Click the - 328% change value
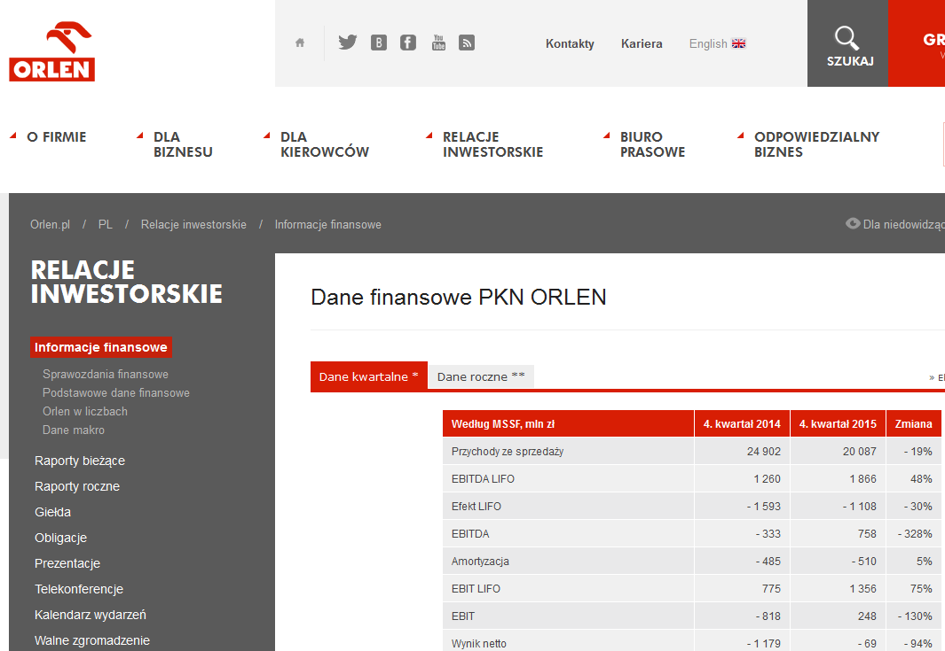This screenshot has width=945, height=651. [x=915, y=534]
